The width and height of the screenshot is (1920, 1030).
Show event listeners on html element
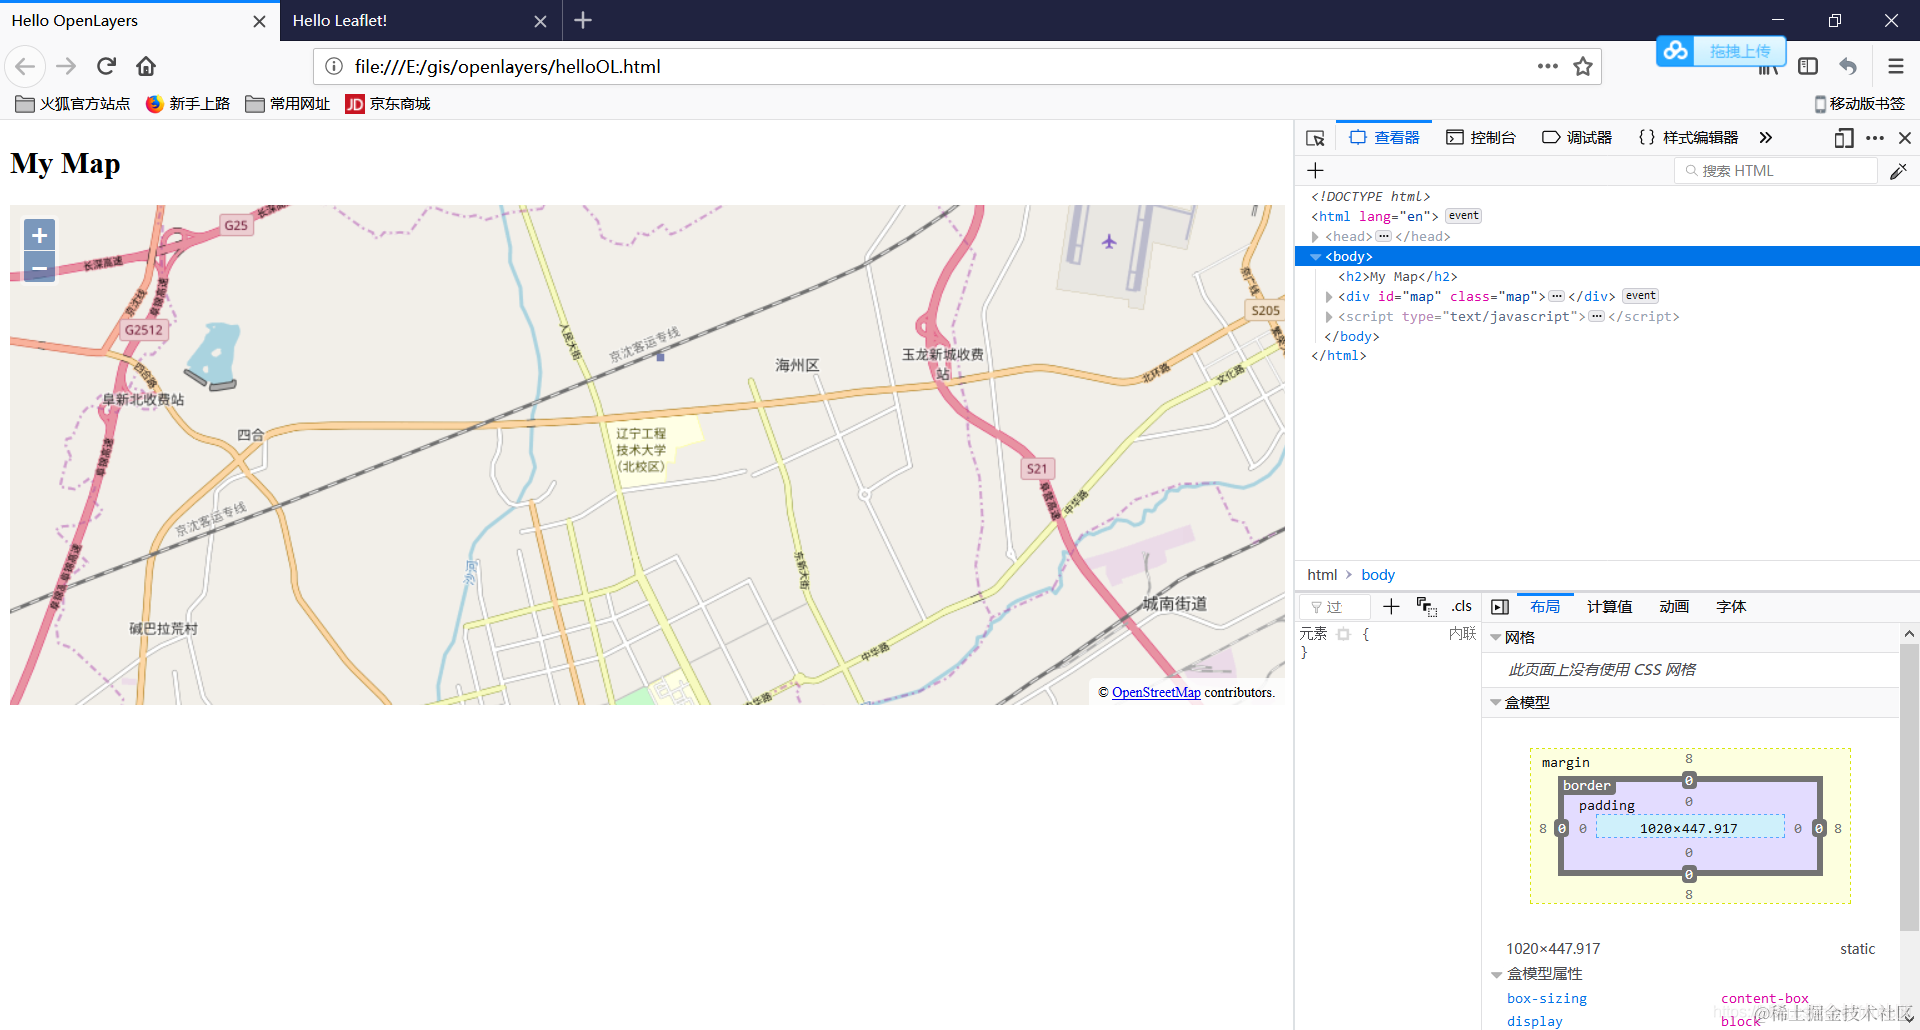click(x=1463, y=216)
